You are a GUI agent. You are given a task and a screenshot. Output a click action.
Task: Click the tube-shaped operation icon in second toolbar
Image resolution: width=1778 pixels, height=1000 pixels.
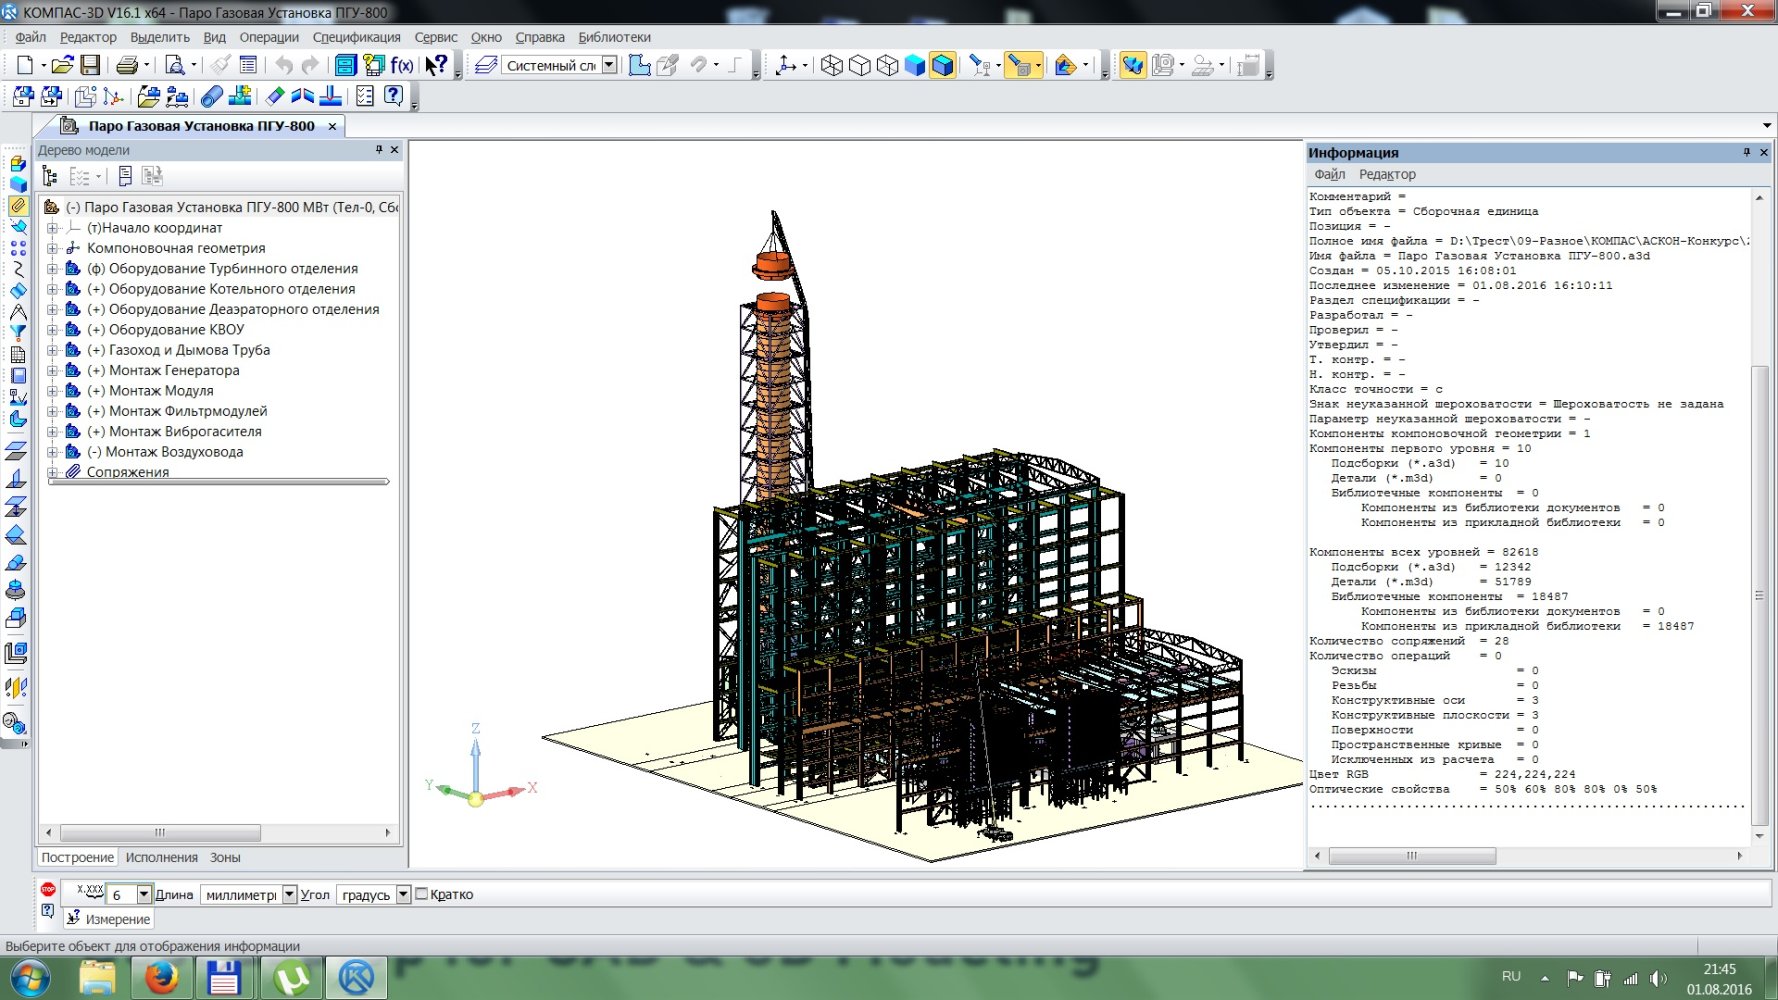point(211,96)
